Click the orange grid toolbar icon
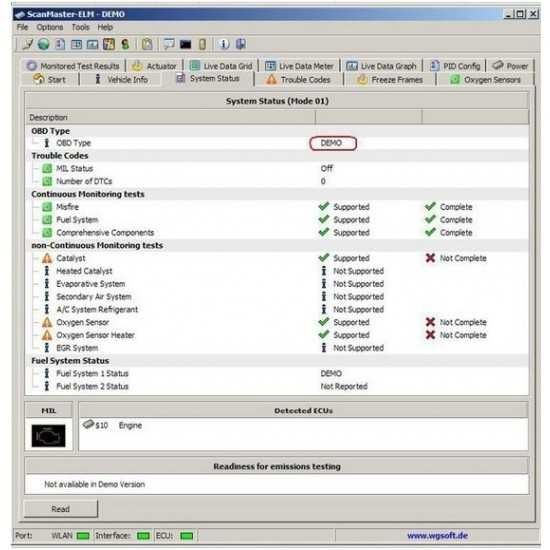Viewport: 550px width, 550px height. (x=109, y=44)
